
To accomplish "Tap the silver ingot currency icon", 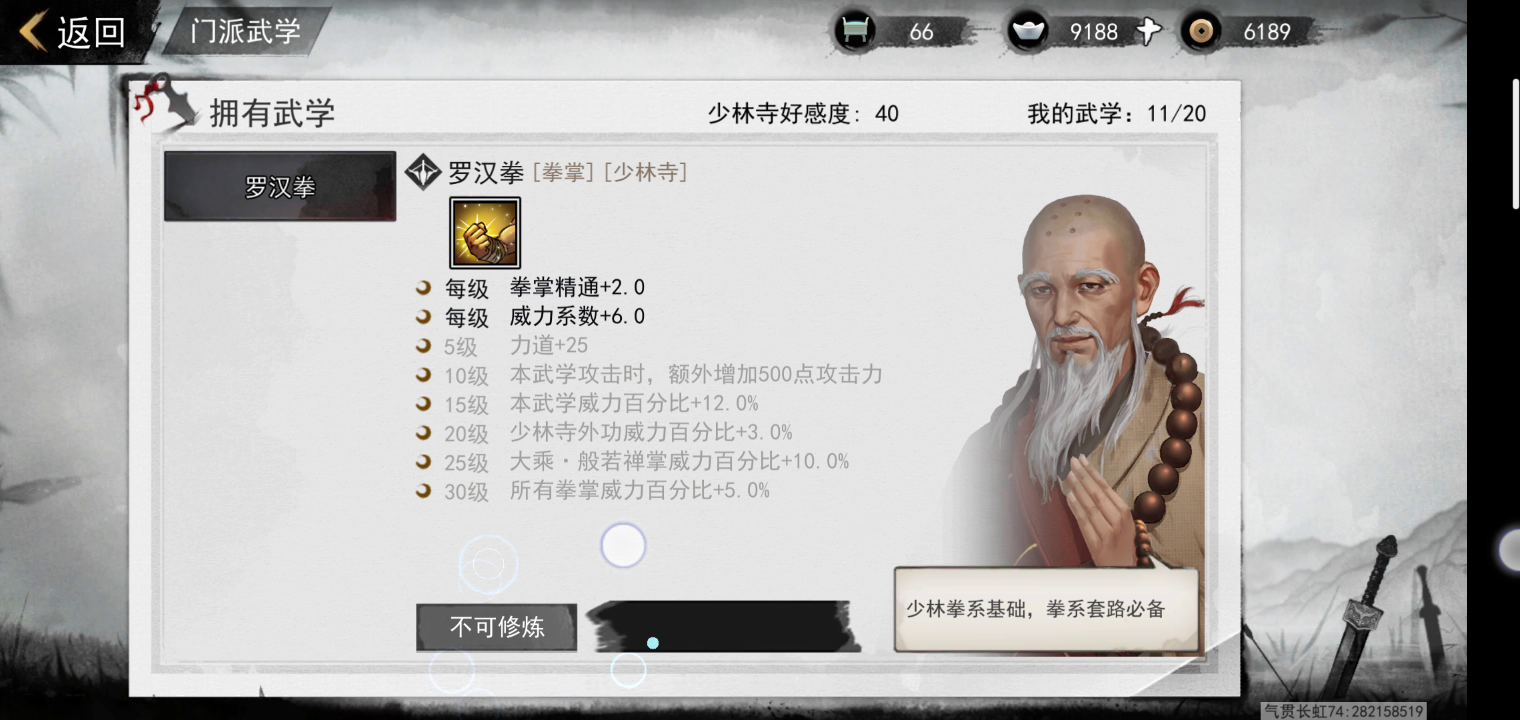I will coord(1025,31).
